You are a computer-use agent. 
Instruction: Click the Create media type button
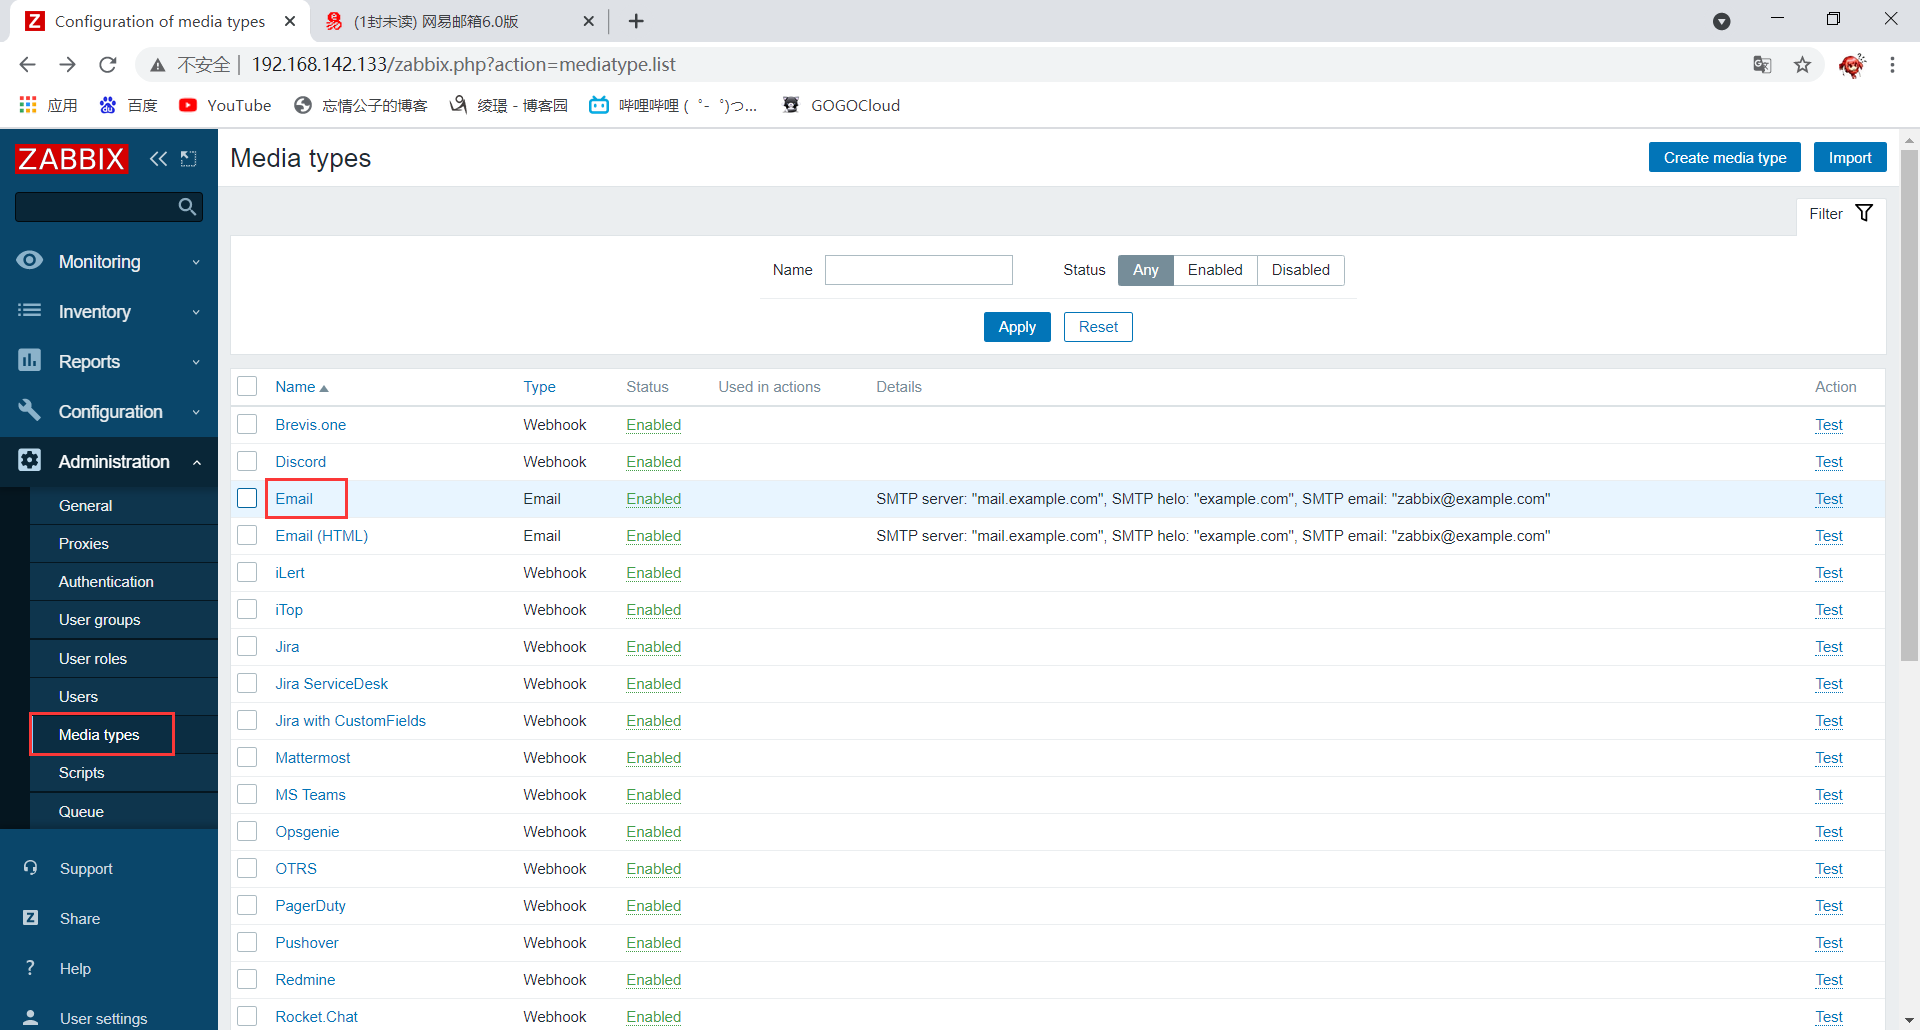1724,157
